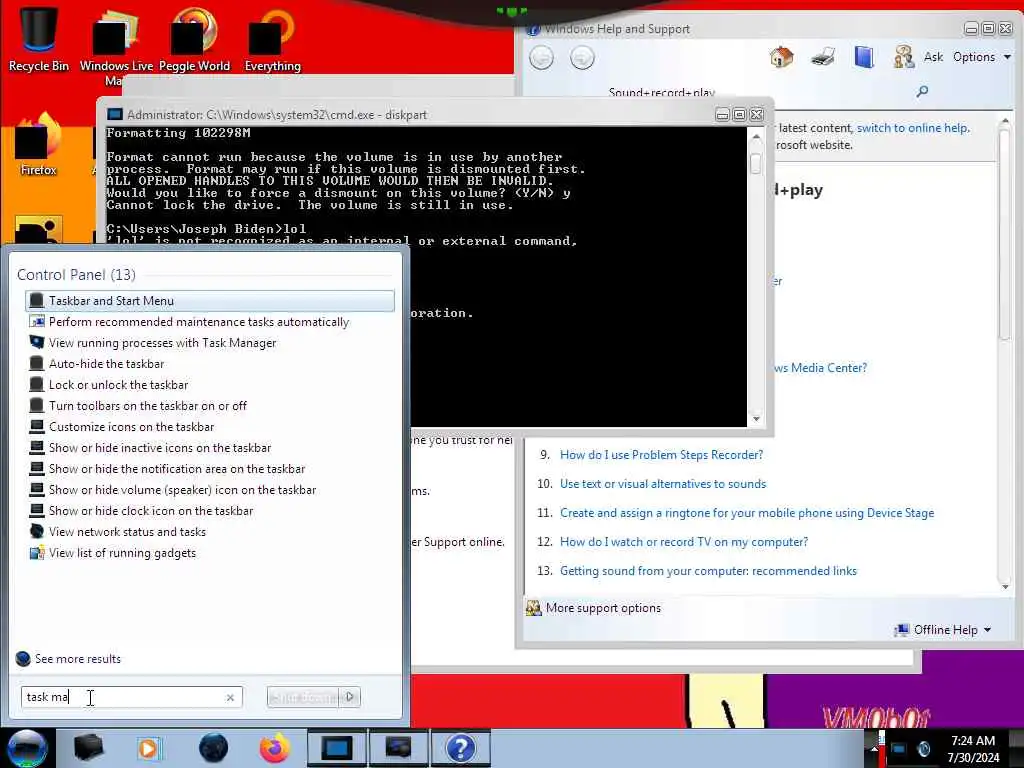Switch to Help and Support taskbar button
1024x768 pixels.
(x=460, y=748)
